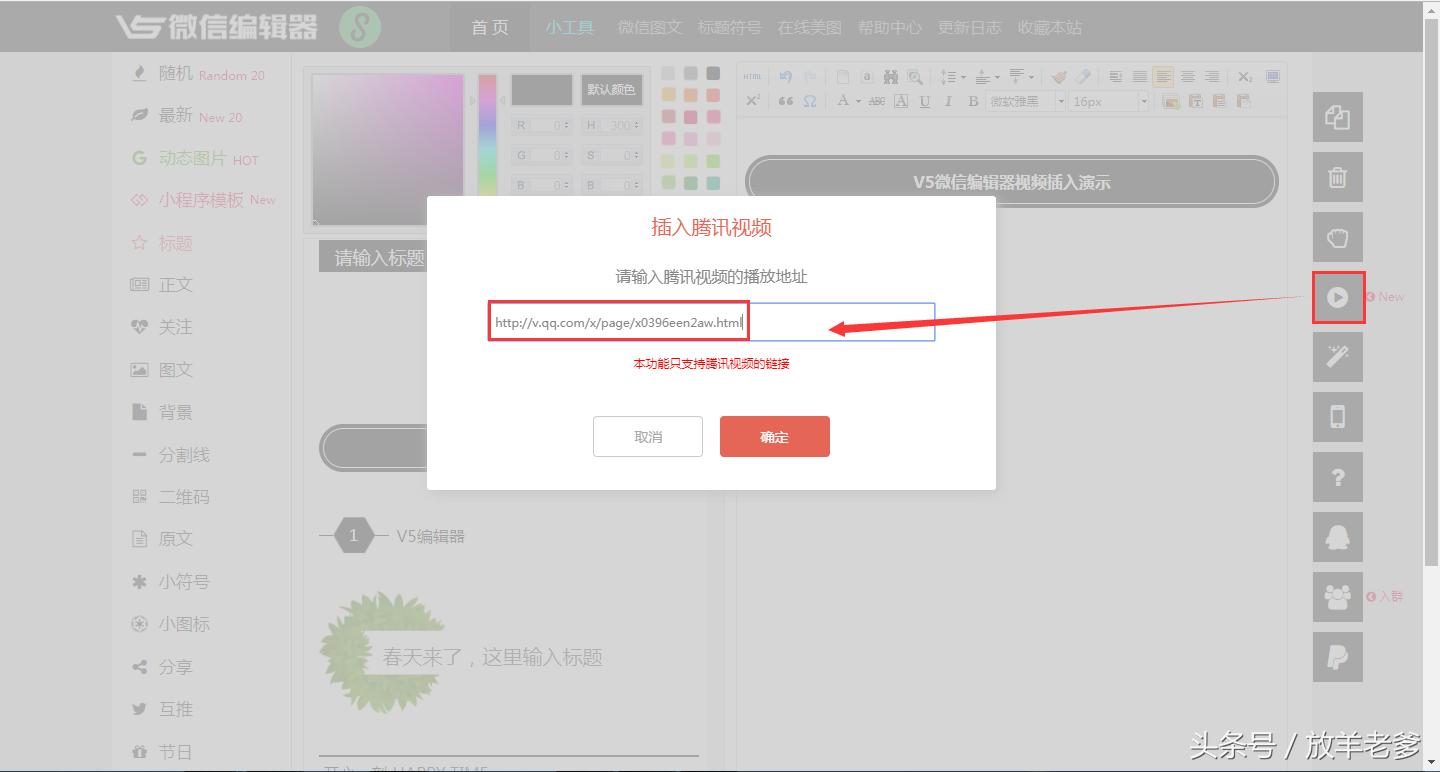Click the superscript X icon
1440x772 pixels.
click(753, 101)
